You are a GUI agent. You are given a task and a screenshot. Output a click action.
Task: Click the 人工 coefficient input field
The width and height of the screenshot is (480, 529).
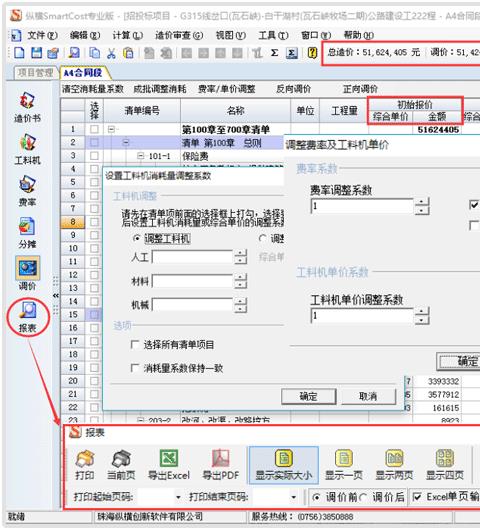pyautogui.click(x=193, y=257)
